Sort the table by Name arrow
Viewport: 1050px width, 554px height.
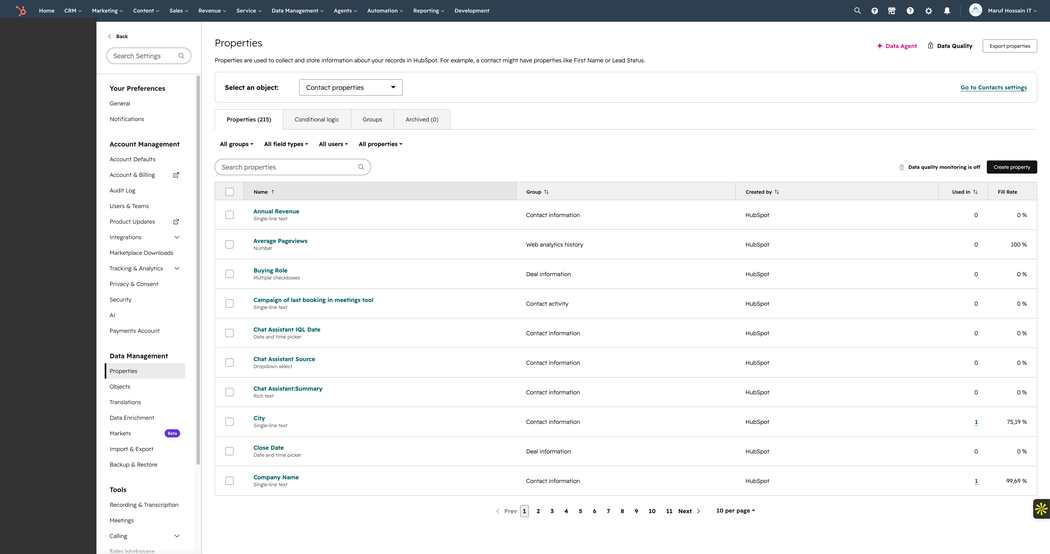point(273,192)
